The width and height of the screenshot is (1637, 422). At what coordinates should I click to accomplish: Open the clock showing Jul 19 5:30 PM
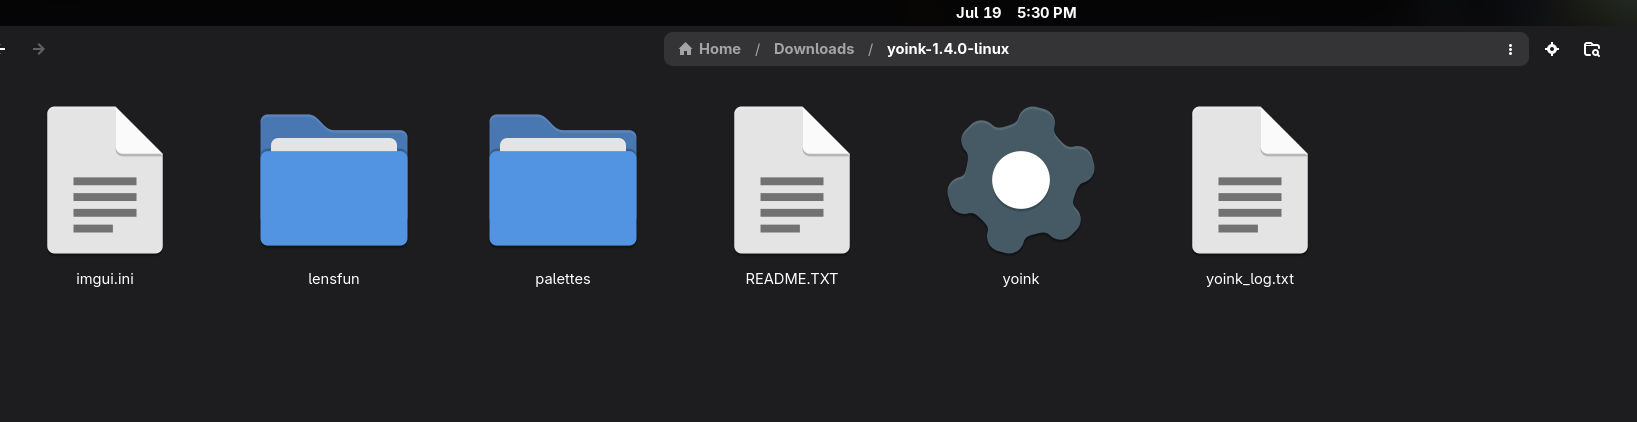[x=1016, y=13]
